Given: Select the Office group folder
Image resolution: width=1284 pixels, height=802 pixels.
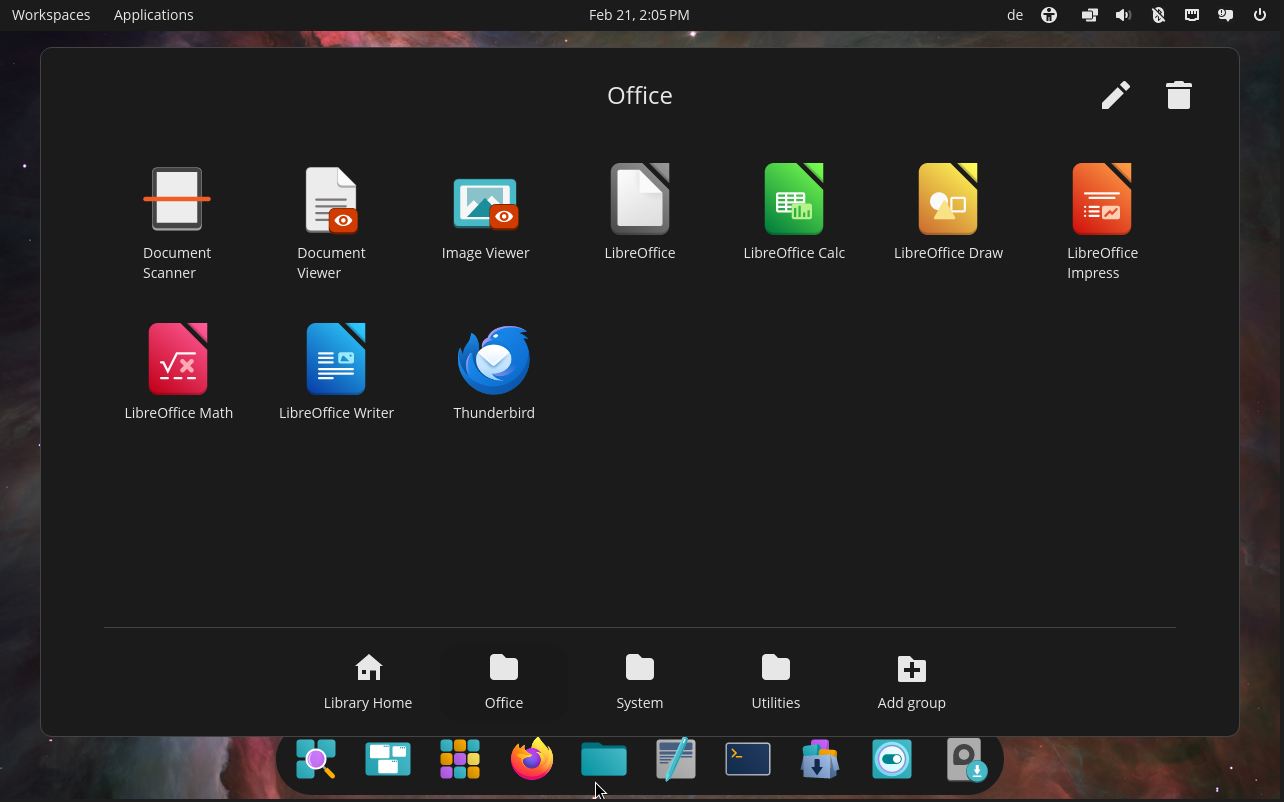Looking at the screenshot, I should click(504, 682).
